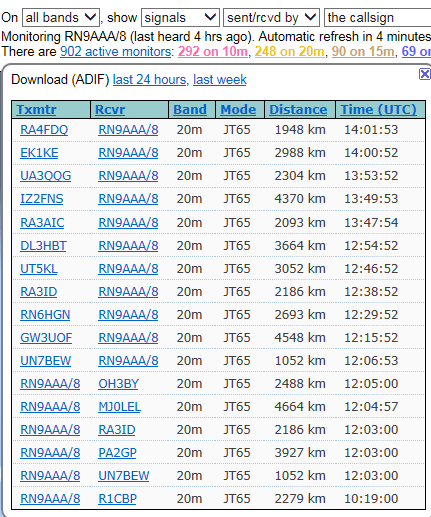Open the 'all bands' dropdown
431x517 pixels.
61,18
